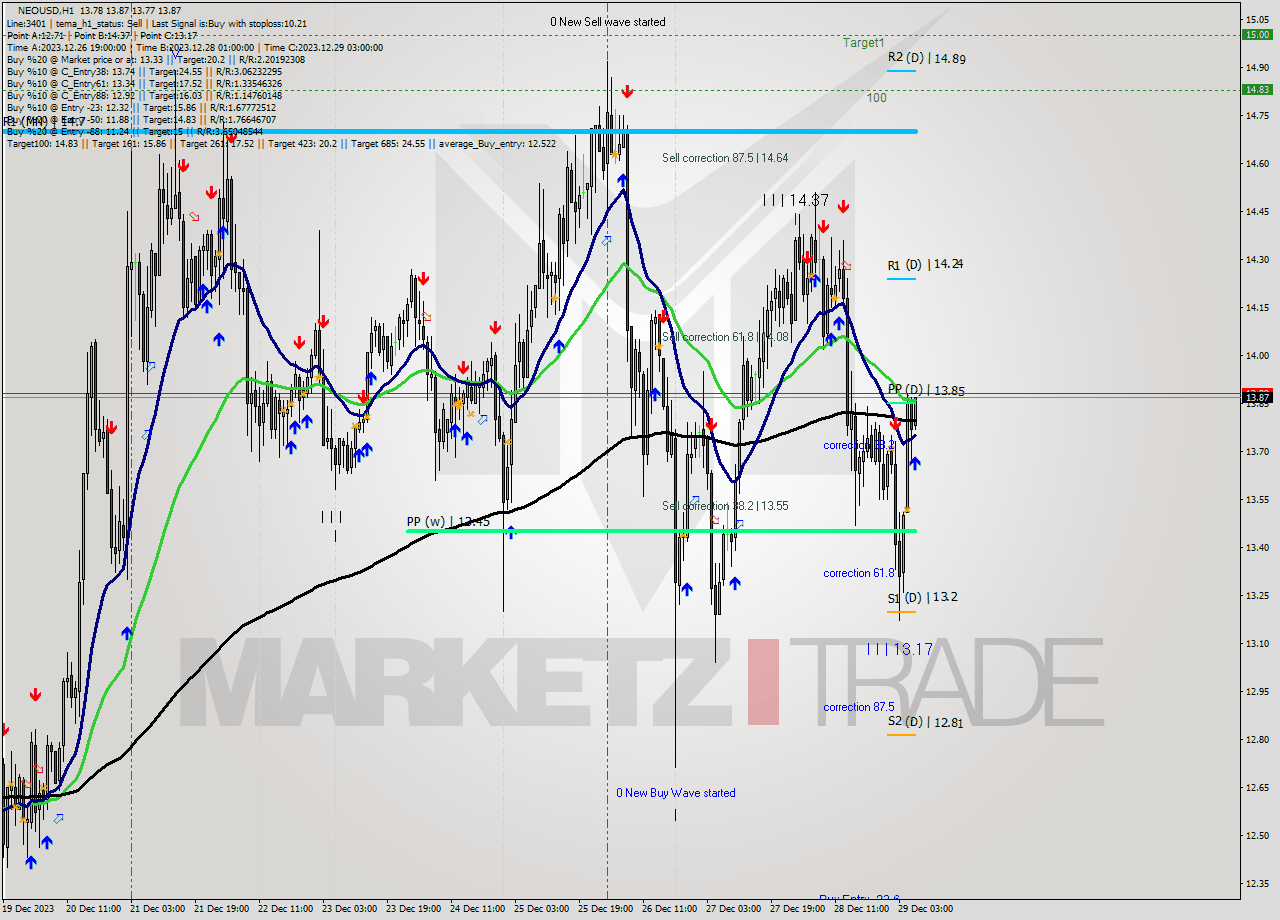The width and height of the screenshot is (1280, 920).
Task: Click the 'PP (D) | 13.85' pivot label
Action: 926,390
